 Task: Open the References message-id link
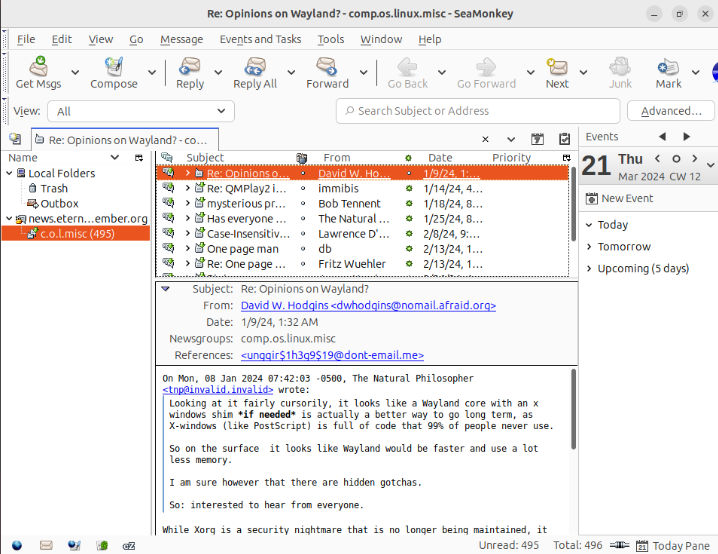click(332, 355)
